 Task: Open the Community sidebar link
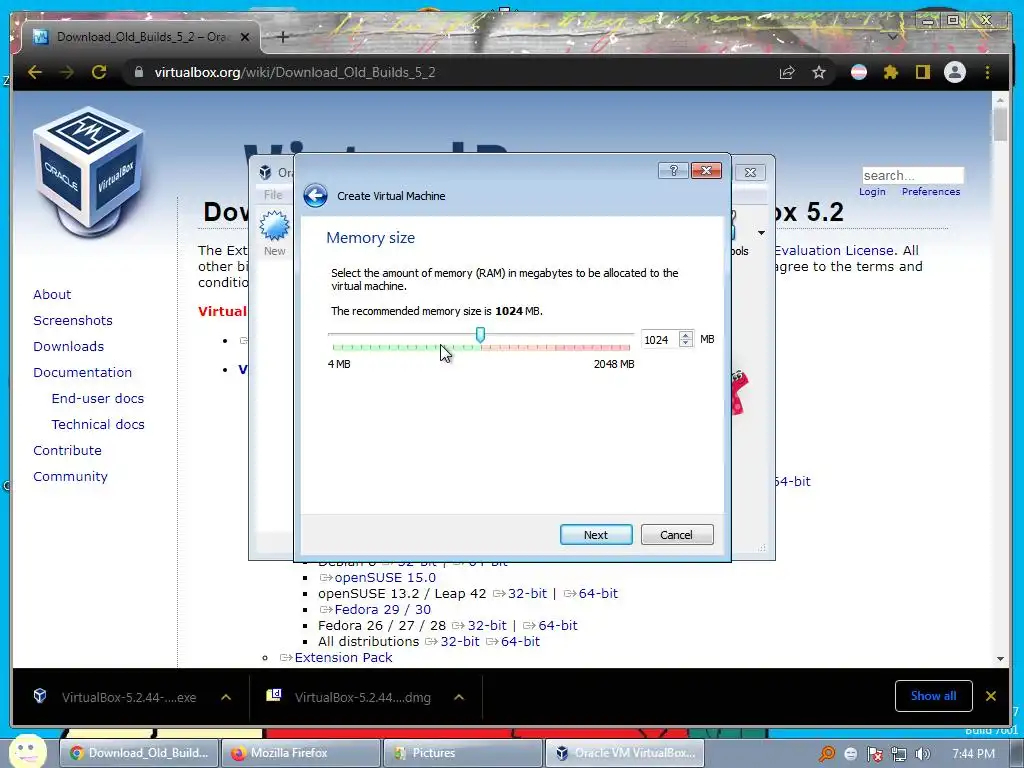(71, 477)
